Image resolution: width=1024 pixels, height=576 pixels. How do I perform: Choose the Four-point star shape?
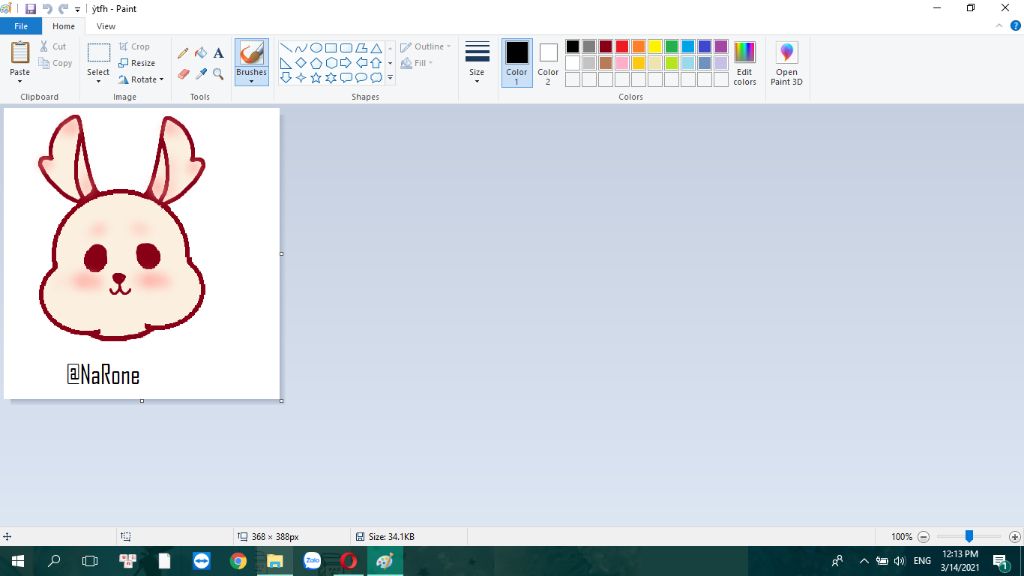click(x=301, y=78)
